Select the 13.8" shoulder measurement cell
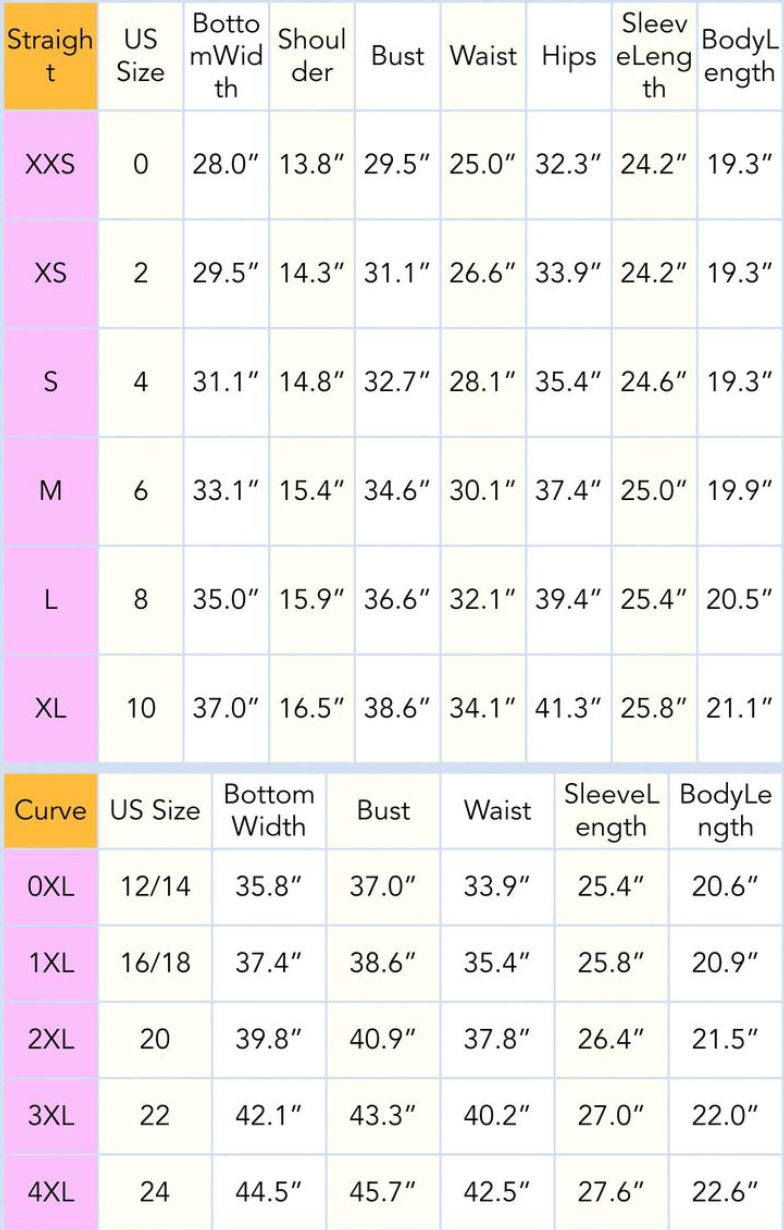Viewport: 784px width, 1230px height. click(x=311, y=164)
